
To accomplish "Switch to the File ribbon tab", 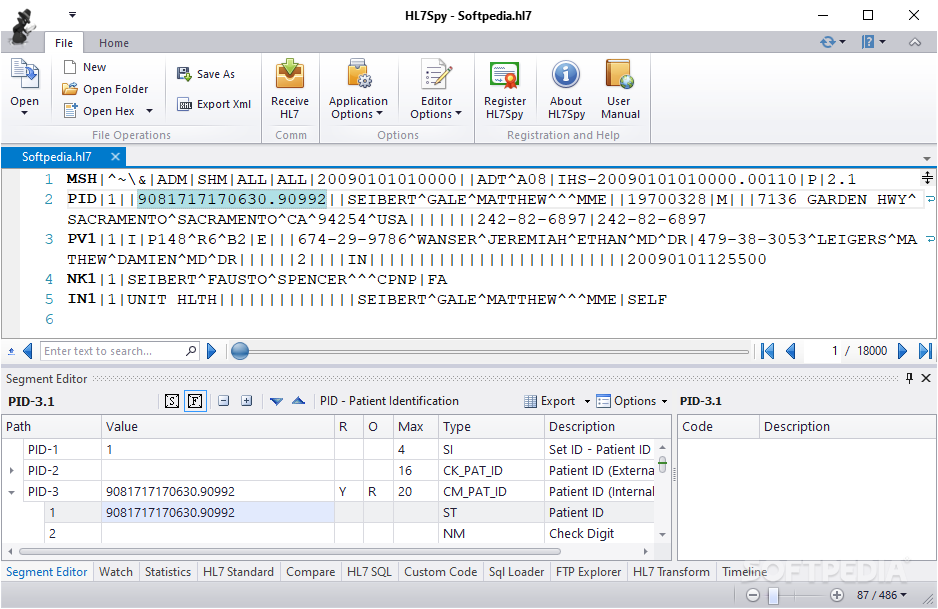I will pyautogui.click(x=64, y=43).
